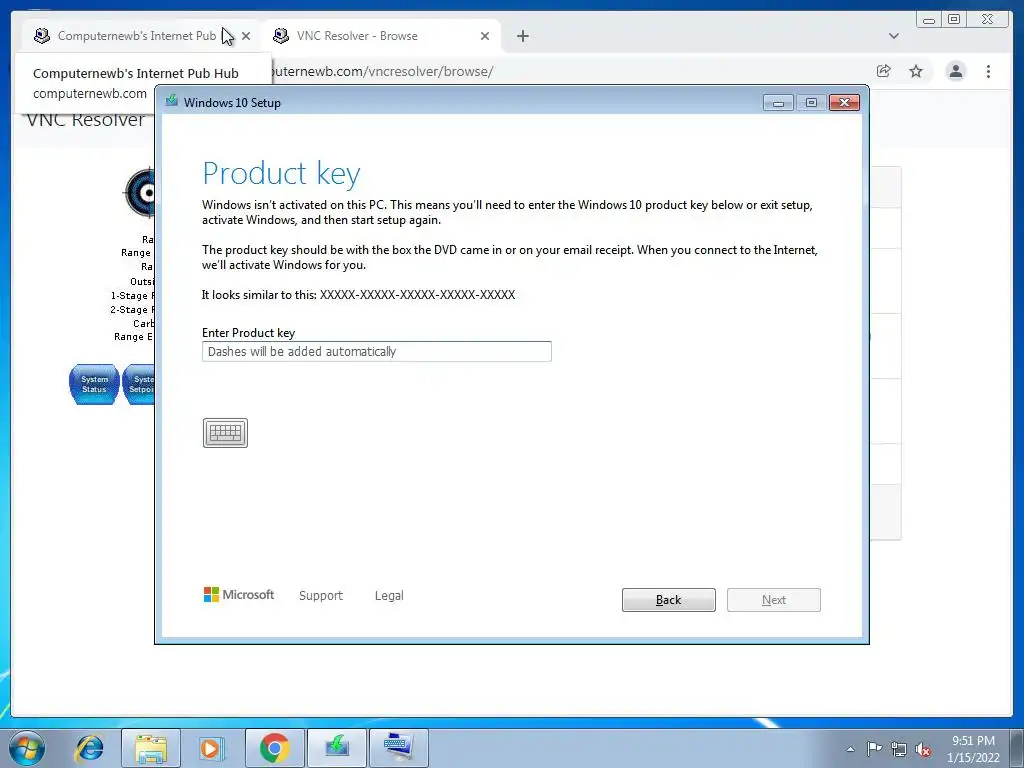Select the Windows 10 Setup taskbar icon
The height and width of the screenshot is (768, 1024).
click(336, 748)
